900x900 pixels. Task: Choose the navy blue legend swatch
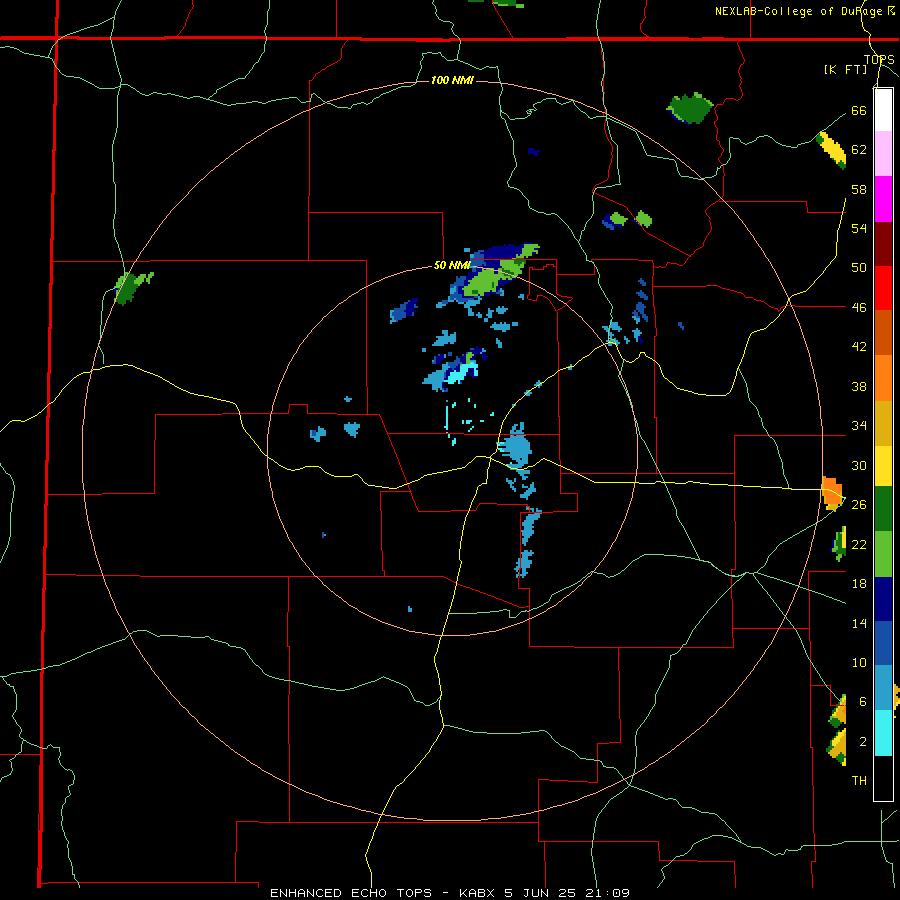click(x=883, y=599)
